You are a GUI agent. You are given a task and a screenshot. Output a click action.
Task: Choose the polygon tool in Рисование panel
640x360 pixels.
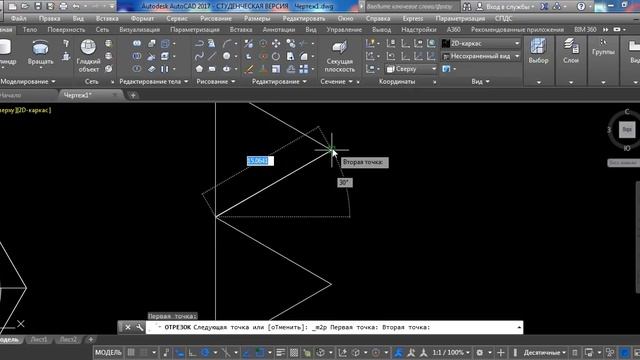[x=199, y=69]
